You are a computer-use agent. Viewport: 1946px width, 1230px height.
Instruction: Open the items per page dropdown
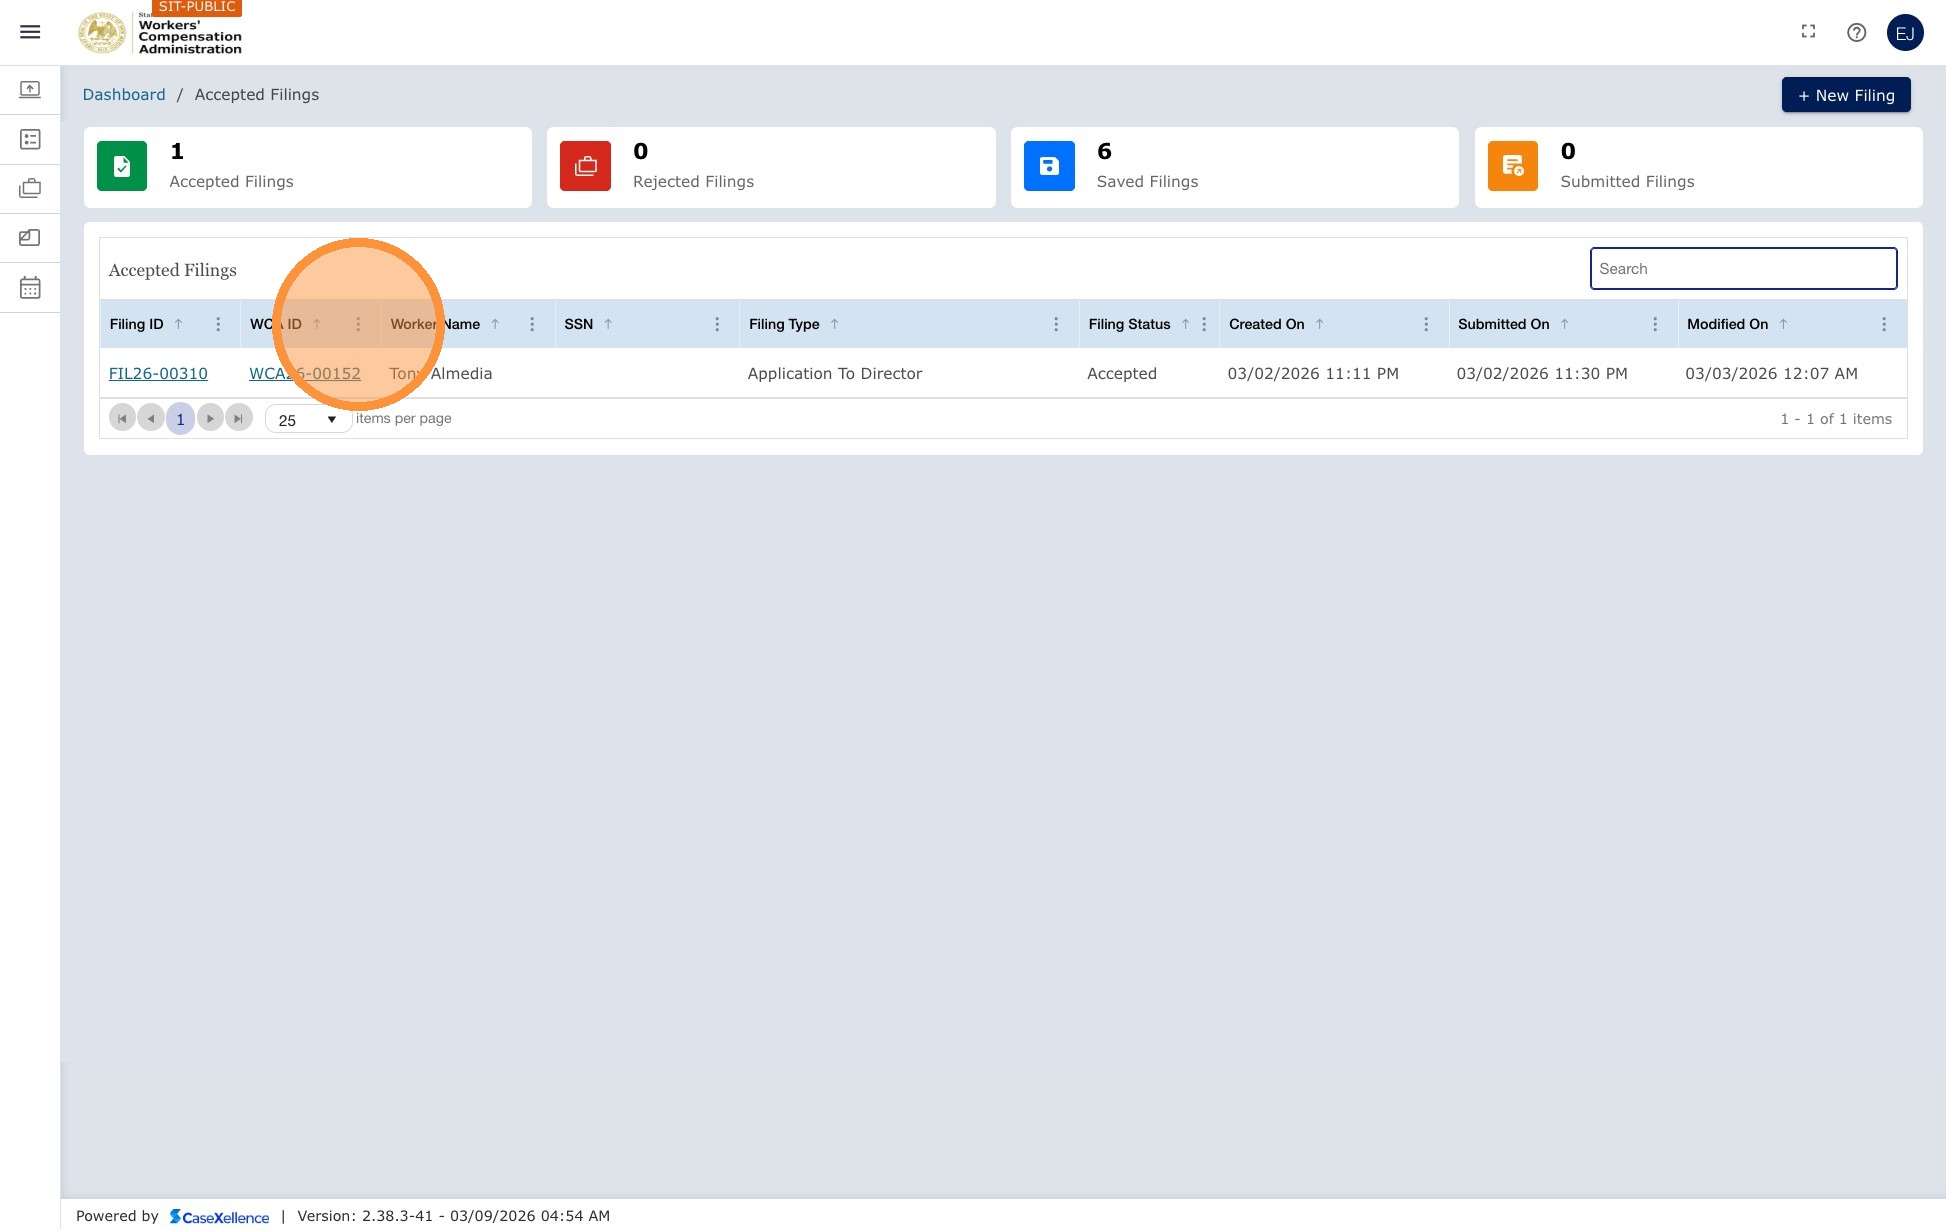[x=308, y=419]
